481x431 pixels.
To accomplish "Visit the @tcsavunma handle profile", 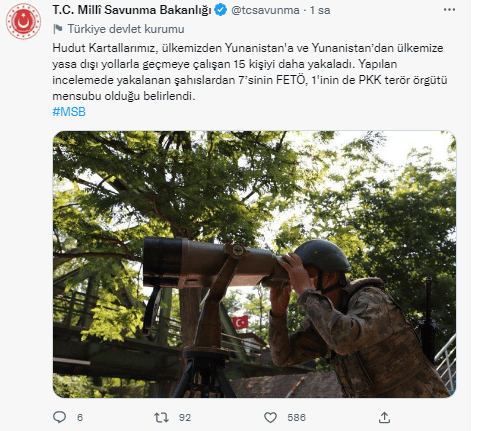I will (265, 10).
